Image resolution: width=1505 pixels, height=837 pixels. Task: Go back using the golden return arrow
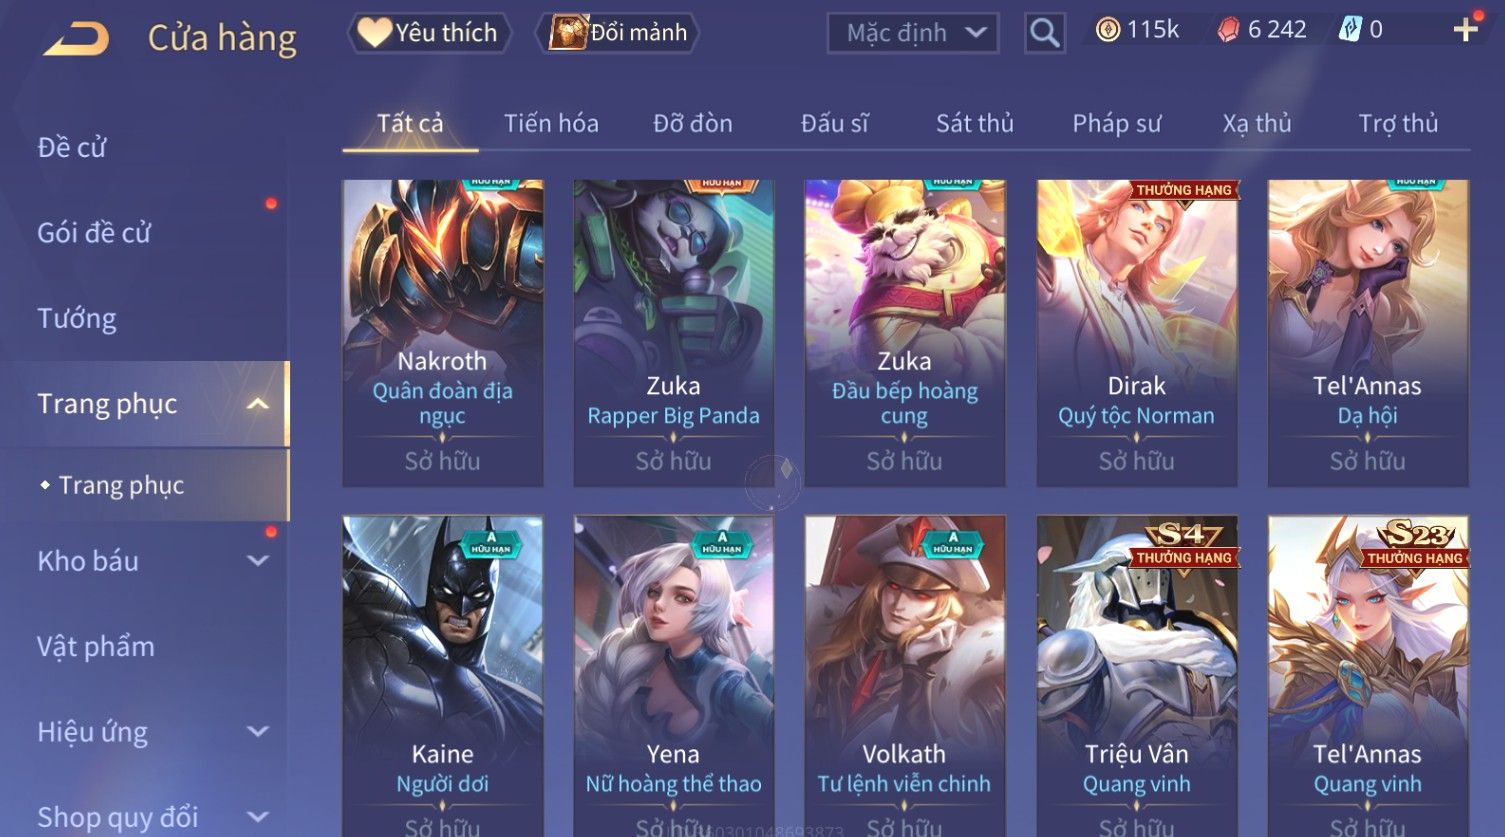[75, 38]
